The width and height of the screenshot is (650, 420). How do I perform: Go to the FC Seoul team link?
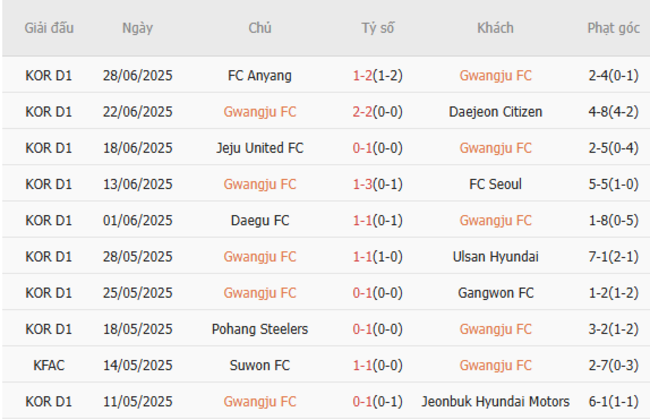[x=496, y=184]
